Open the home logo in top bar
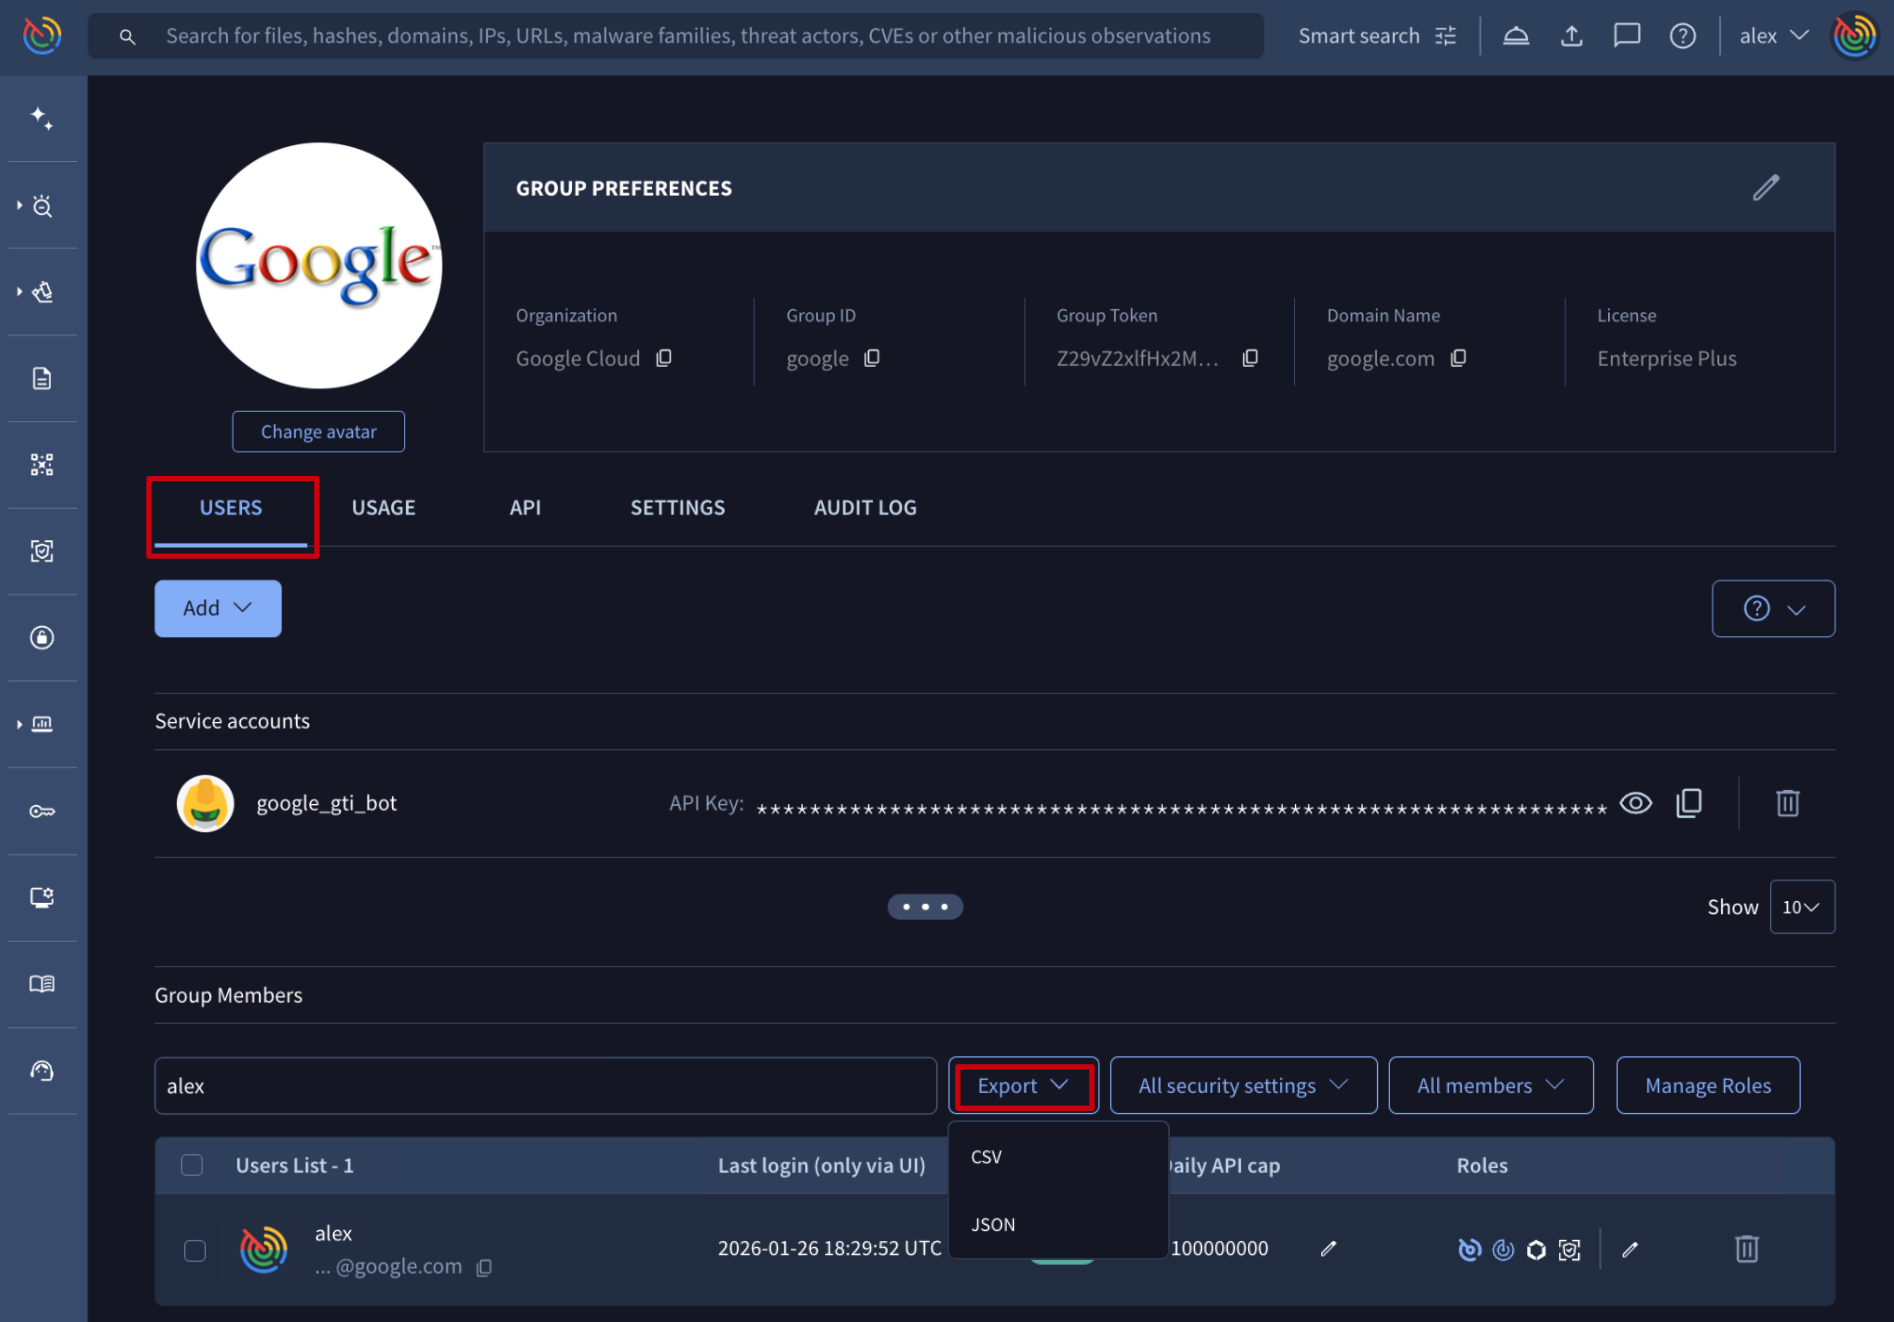Screen dimensions: 1894x1322 tap(42, 36)
